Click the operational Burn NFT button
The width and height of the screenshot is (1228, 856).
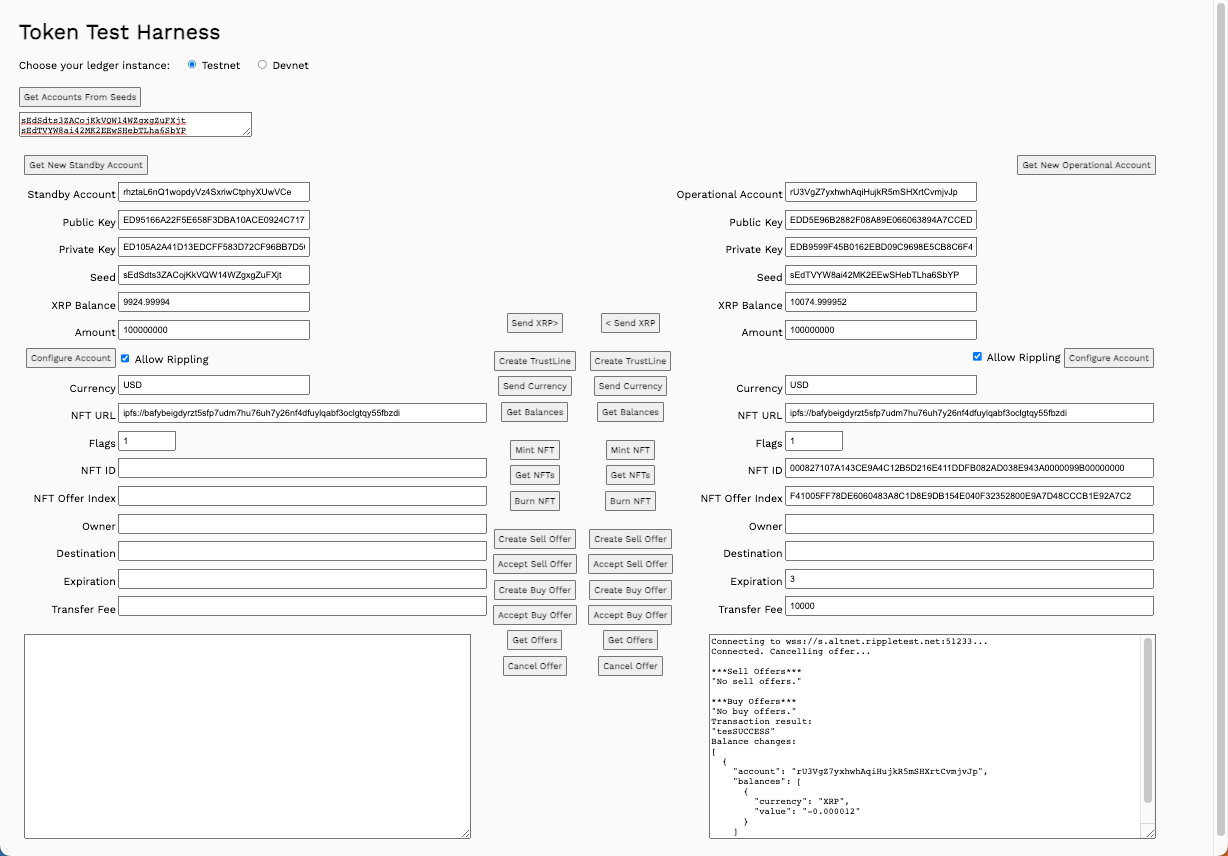[x=630, y=501]
